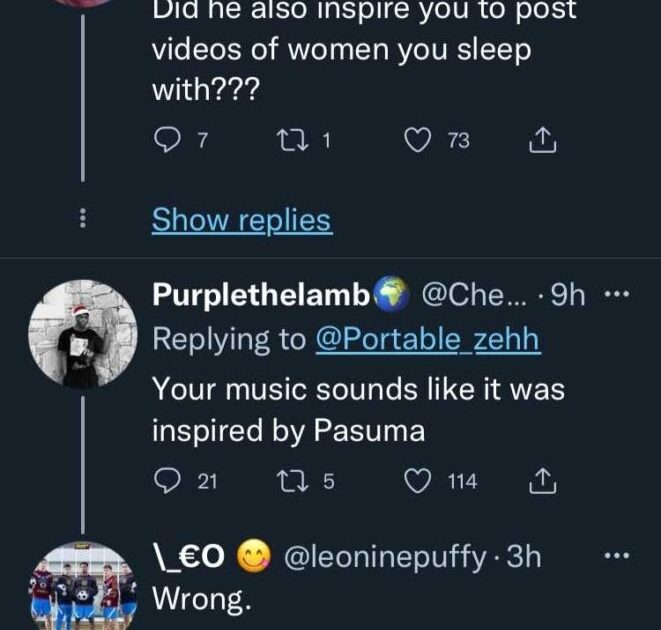Like the tweet with 73 likes
The height and width of the screenshot is (630, 661).
pyautogui.click(x=416, y=142)
